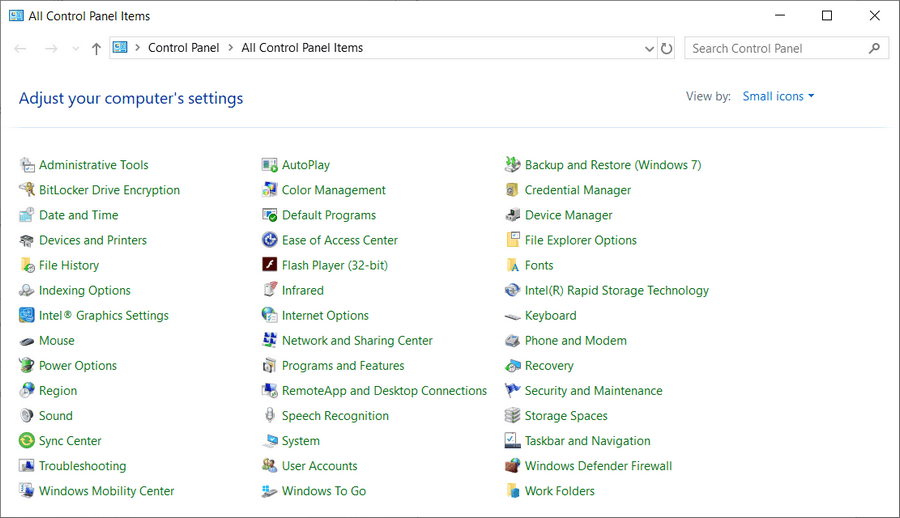Click the AutoPlay icon
Screen dimensions: 900x518
(x=270, y=165)
